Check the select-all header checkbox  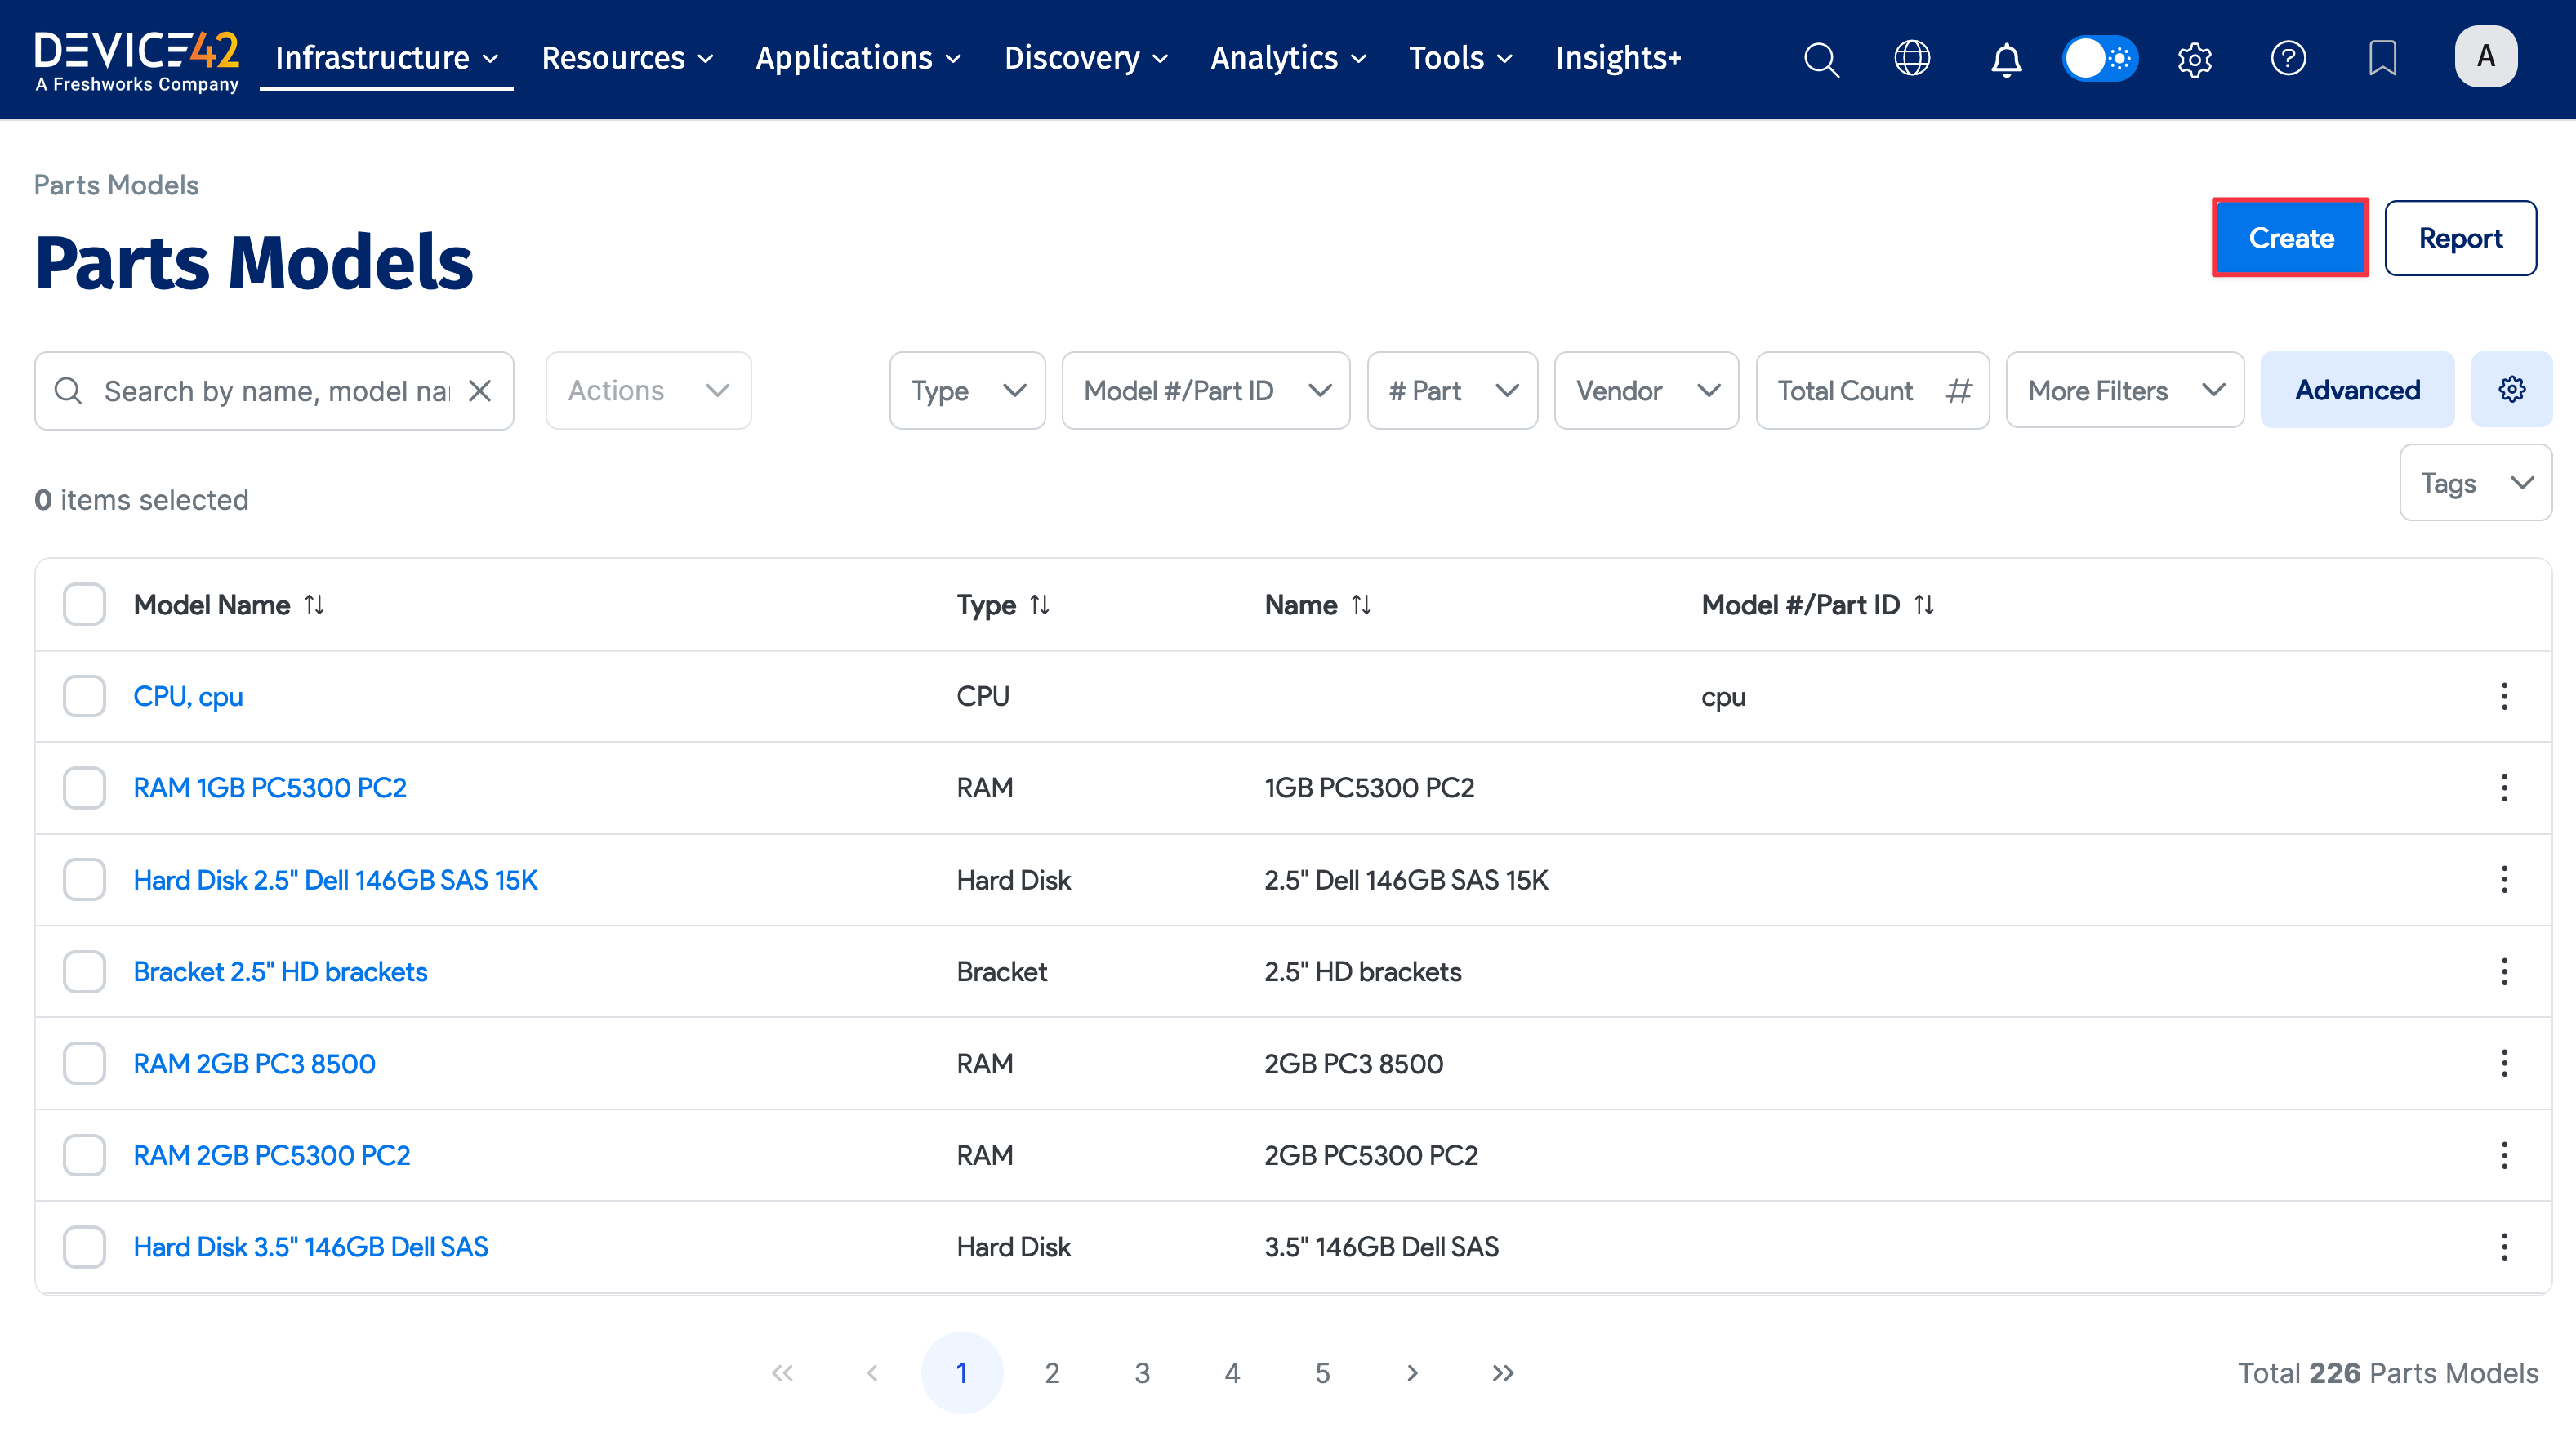click(84, 604)
